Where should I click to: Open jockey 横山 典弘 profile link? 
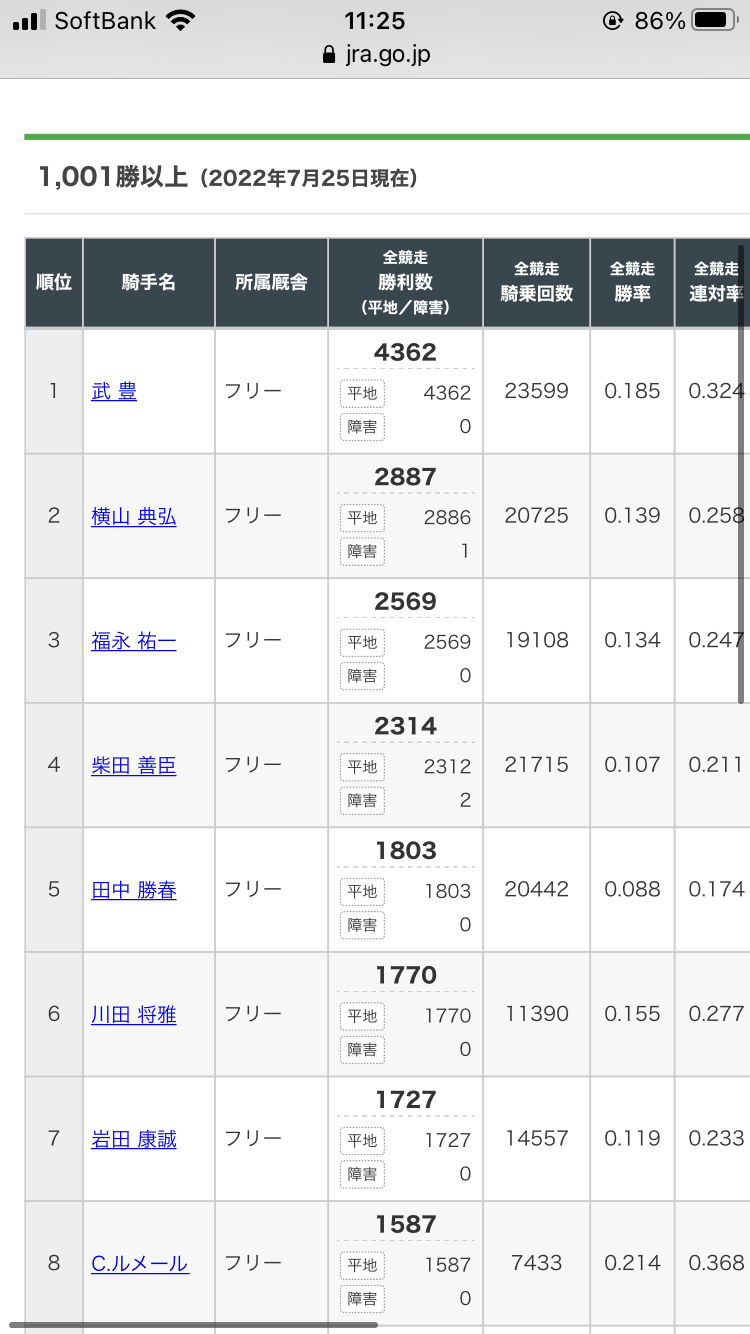pos(134,516)
